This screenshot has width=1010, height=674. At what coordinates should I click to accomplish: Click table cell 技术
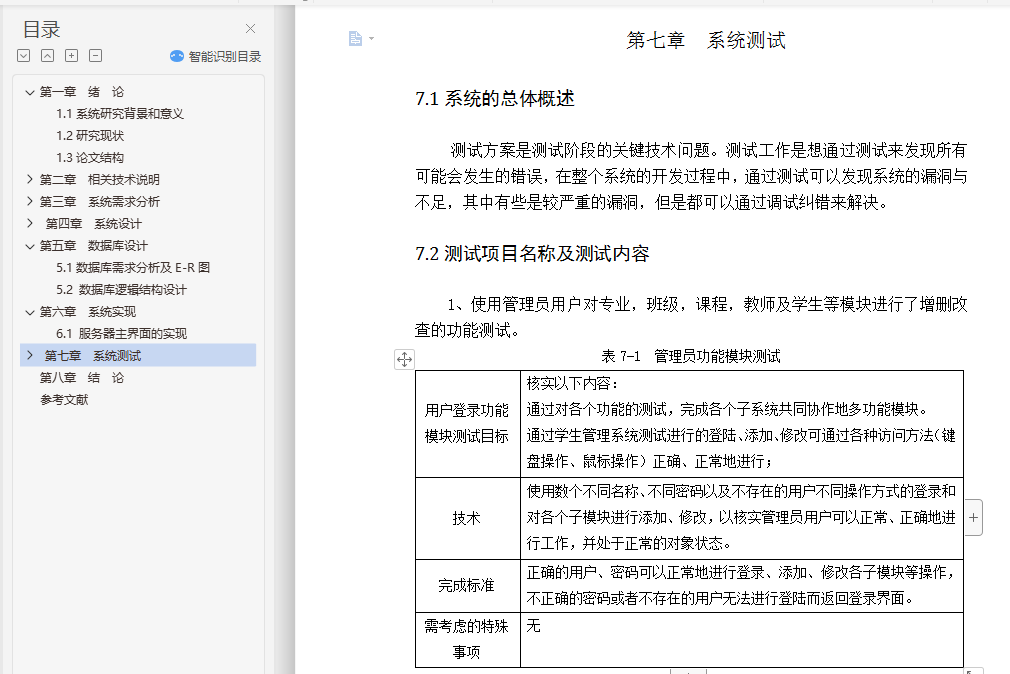coord(468,518)
